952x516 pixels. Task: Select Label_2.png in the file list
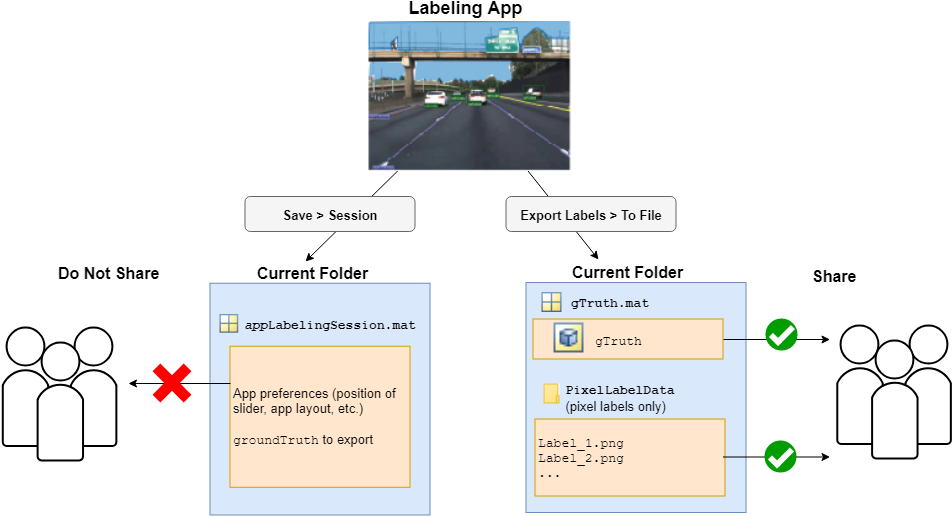point(581,458)
